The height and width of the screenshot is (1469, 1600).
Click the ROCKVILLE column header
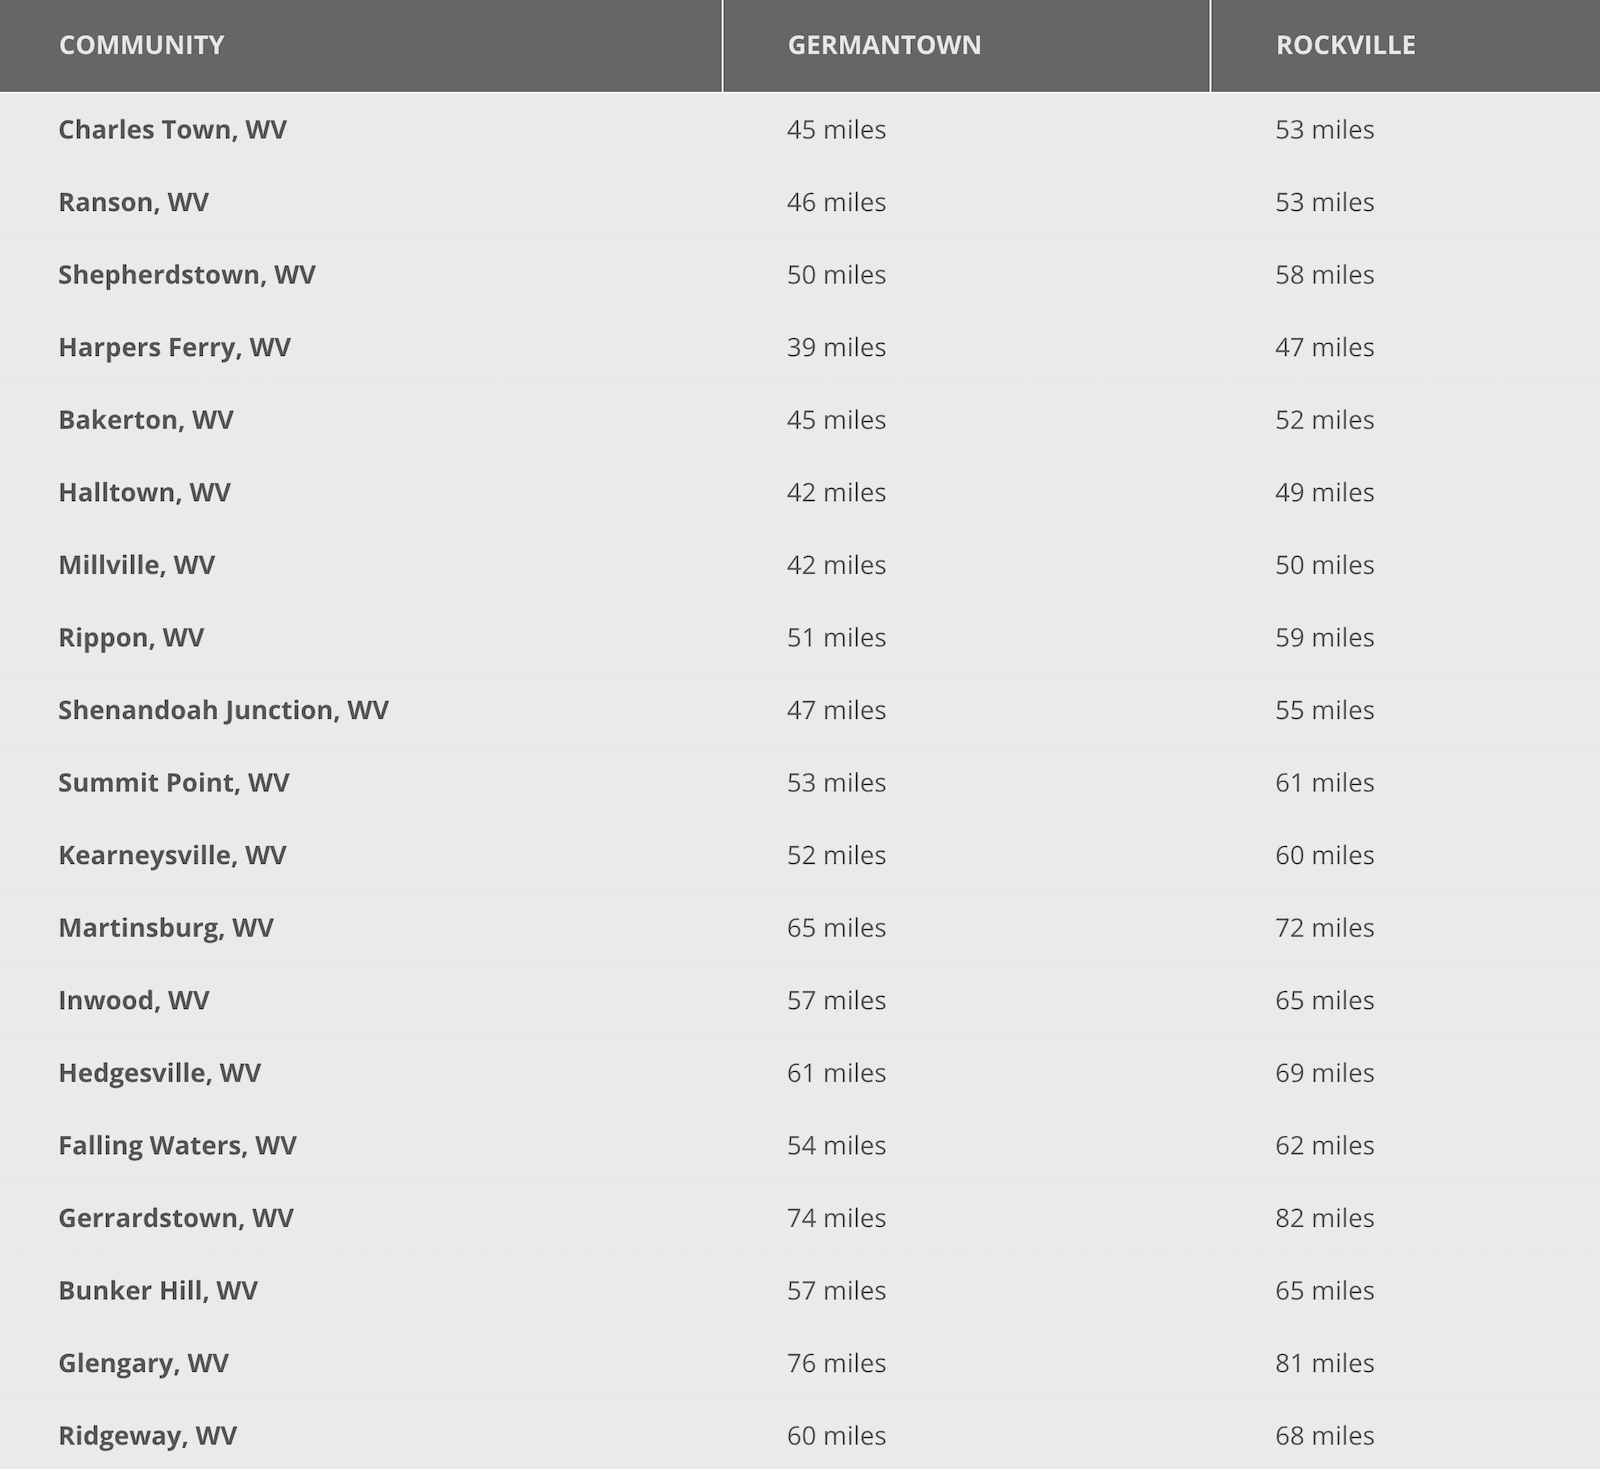pos(1345,45)
